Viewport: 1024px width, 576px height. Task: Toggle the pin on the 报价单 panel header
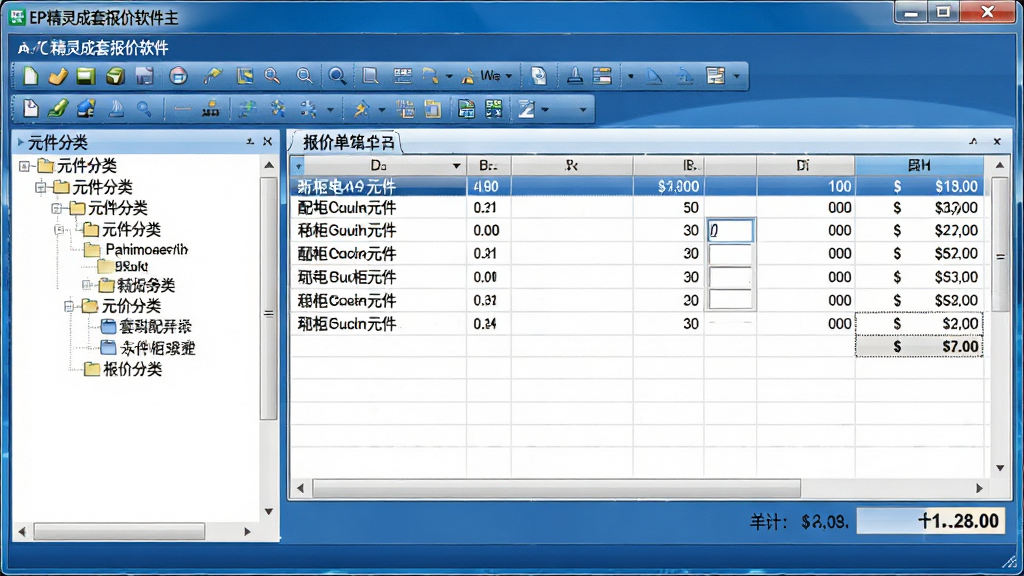(x=973, y=141)
